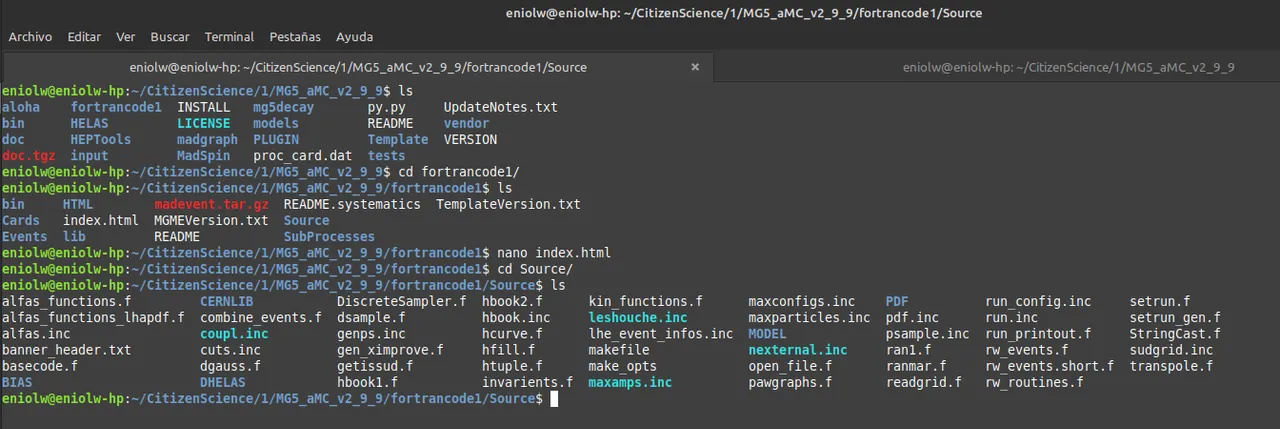Screen dimensions: 1280x429
Task: Click the file name readgrid.f
Action: click(924, 382)
